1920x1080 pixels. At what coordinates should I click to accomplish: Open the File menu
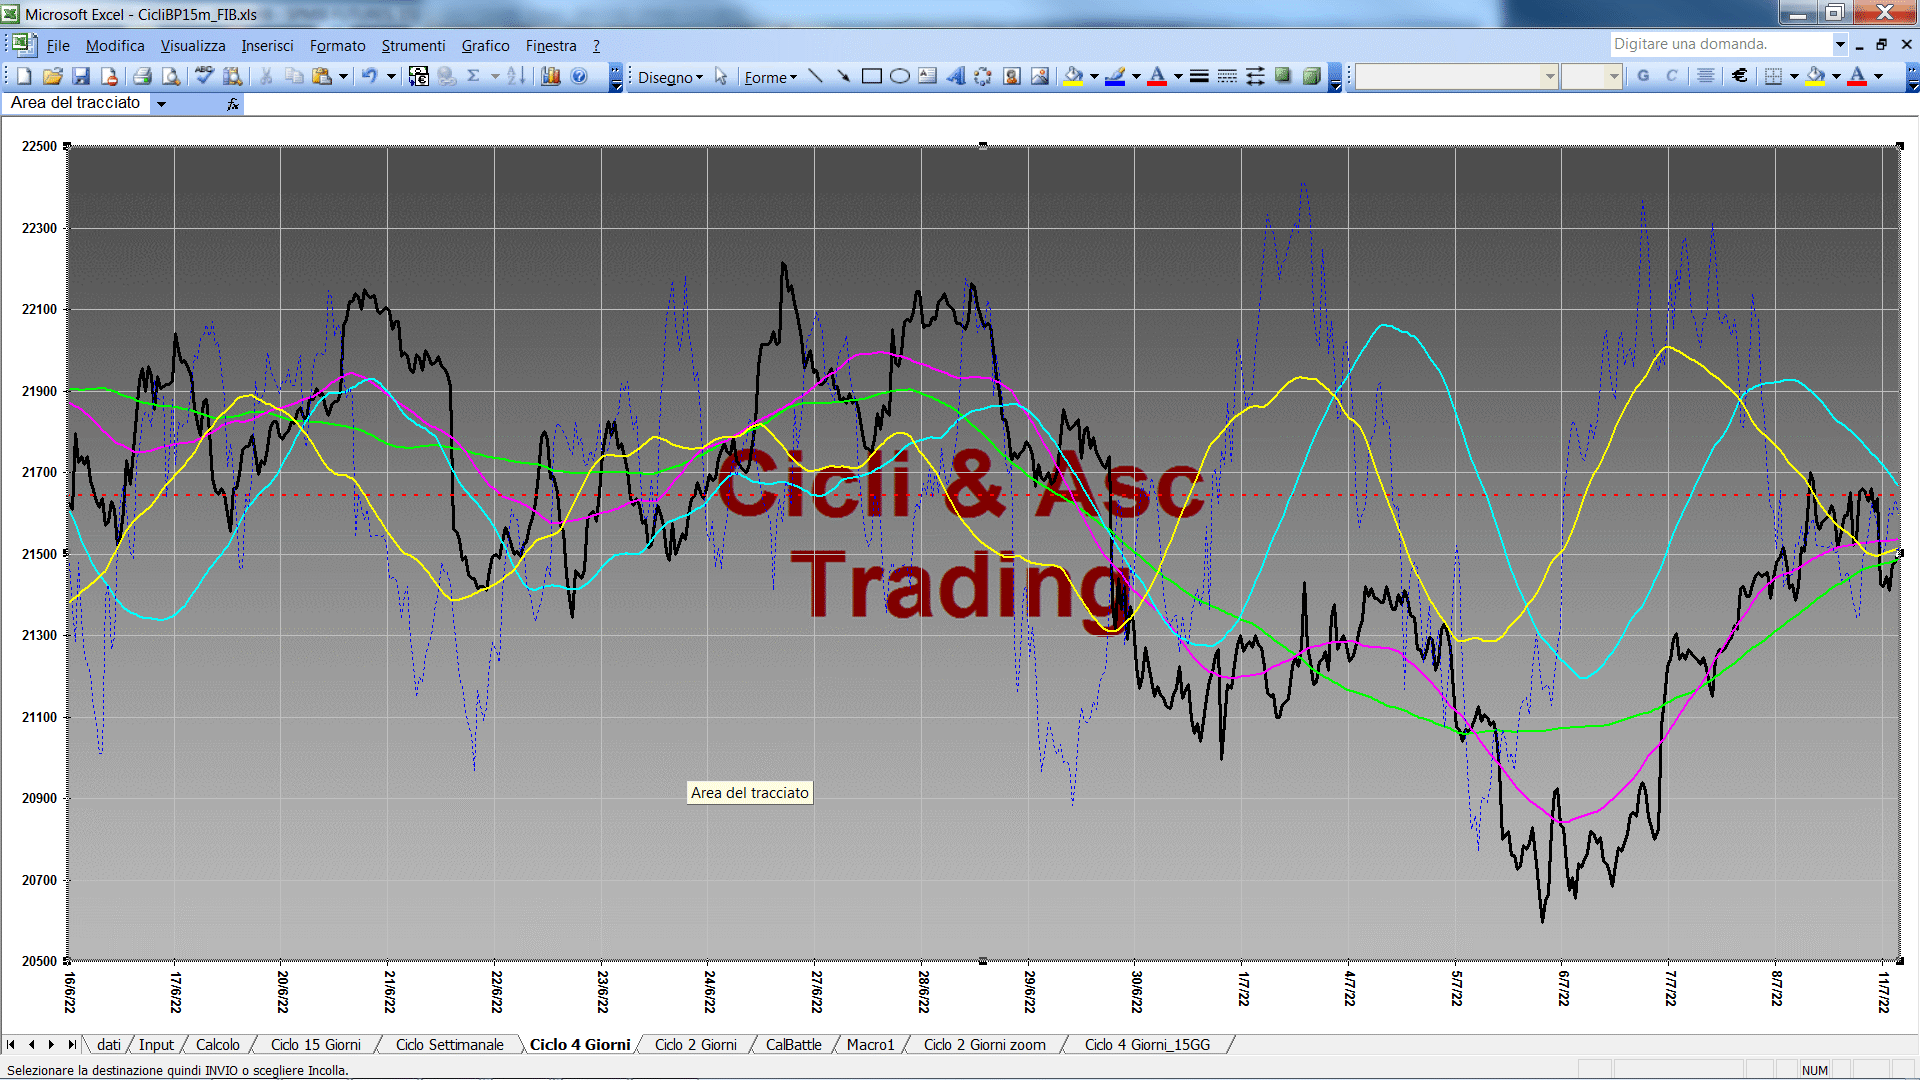tap(58, 46)
